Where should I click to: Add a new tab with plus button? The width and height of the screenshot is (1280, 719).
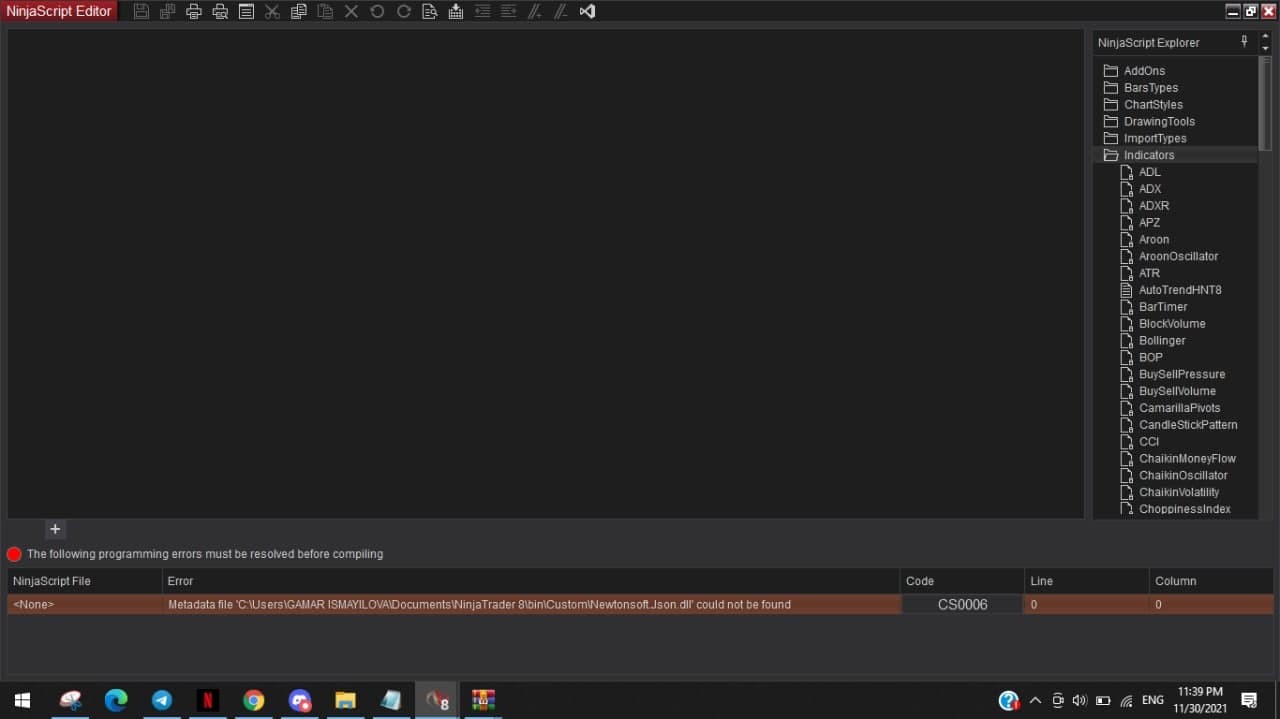(55, 529)
